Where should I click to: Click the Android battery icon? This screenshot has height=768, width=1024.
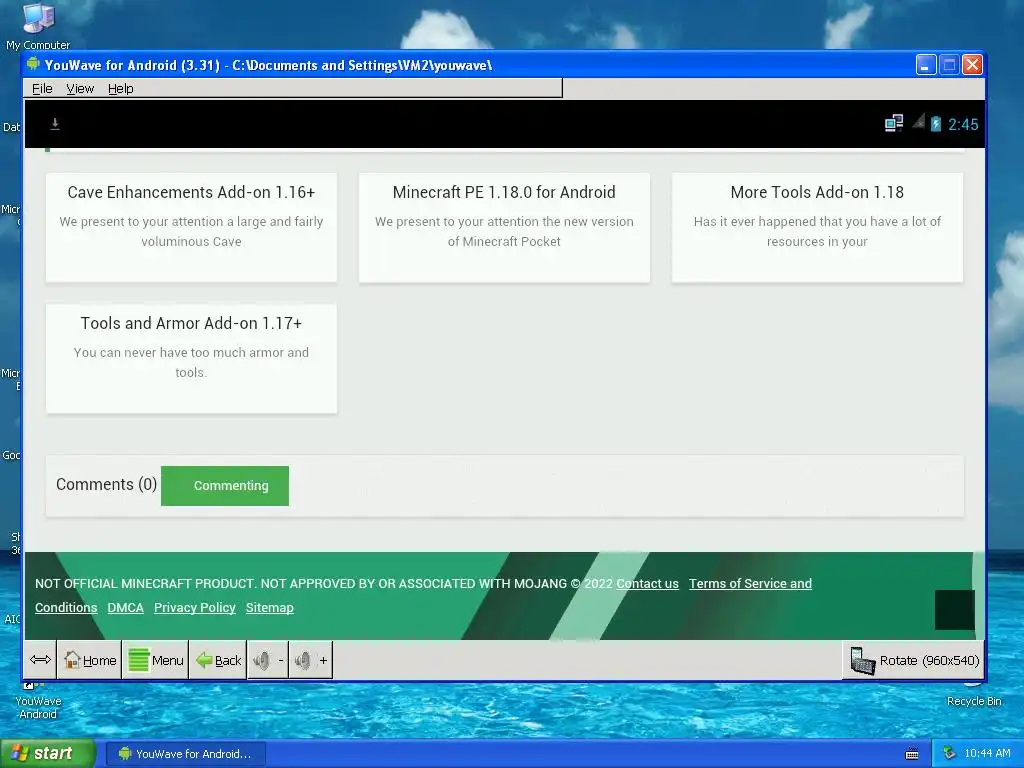coord(936,123)
